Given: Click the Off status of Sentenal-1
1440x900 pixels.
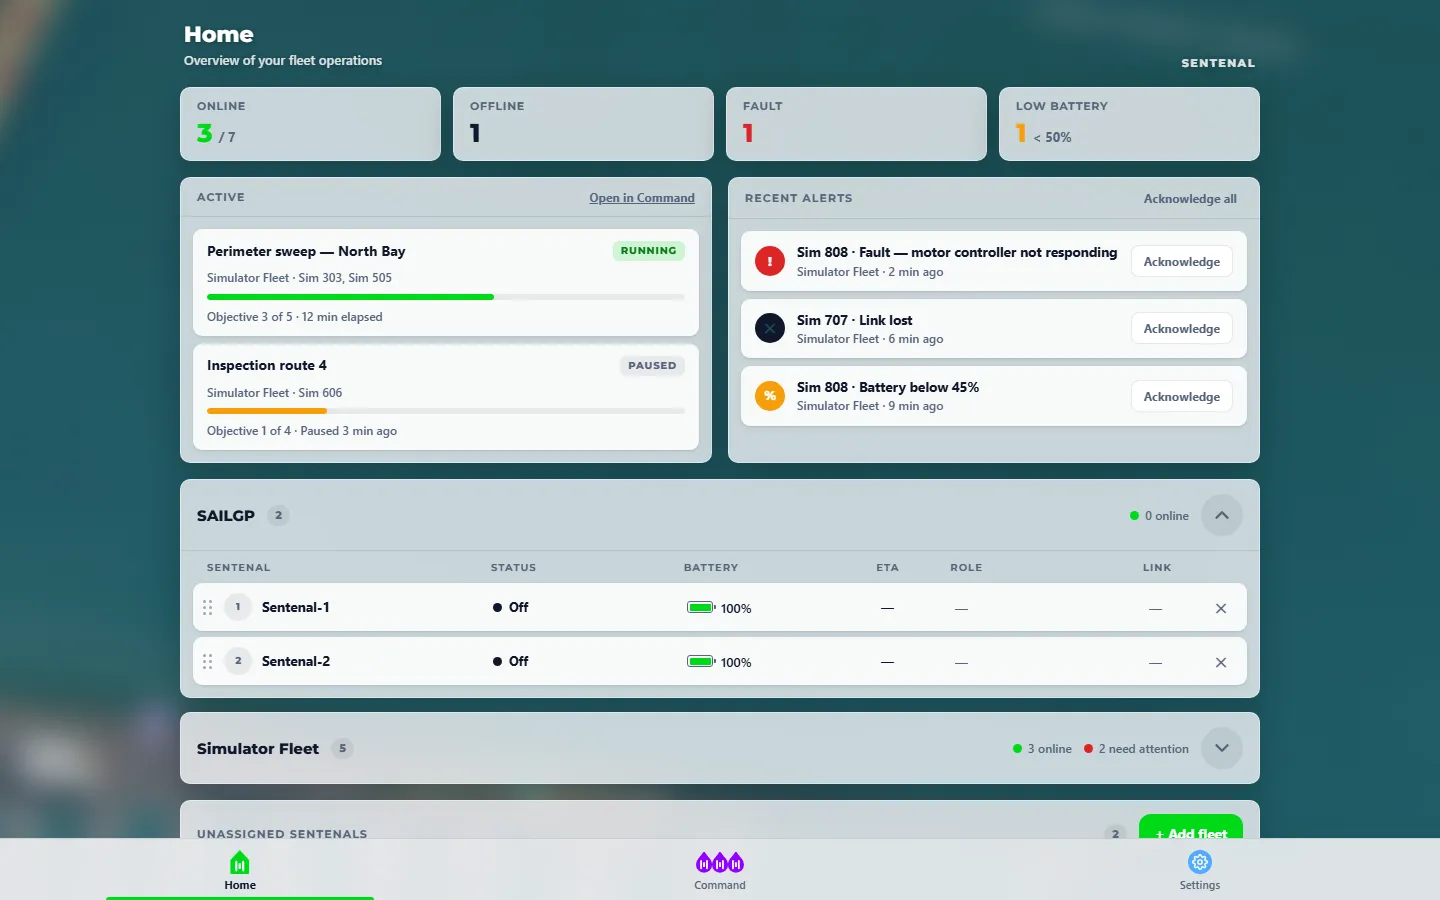Looking at the screenshot, I should pos(511,607).
